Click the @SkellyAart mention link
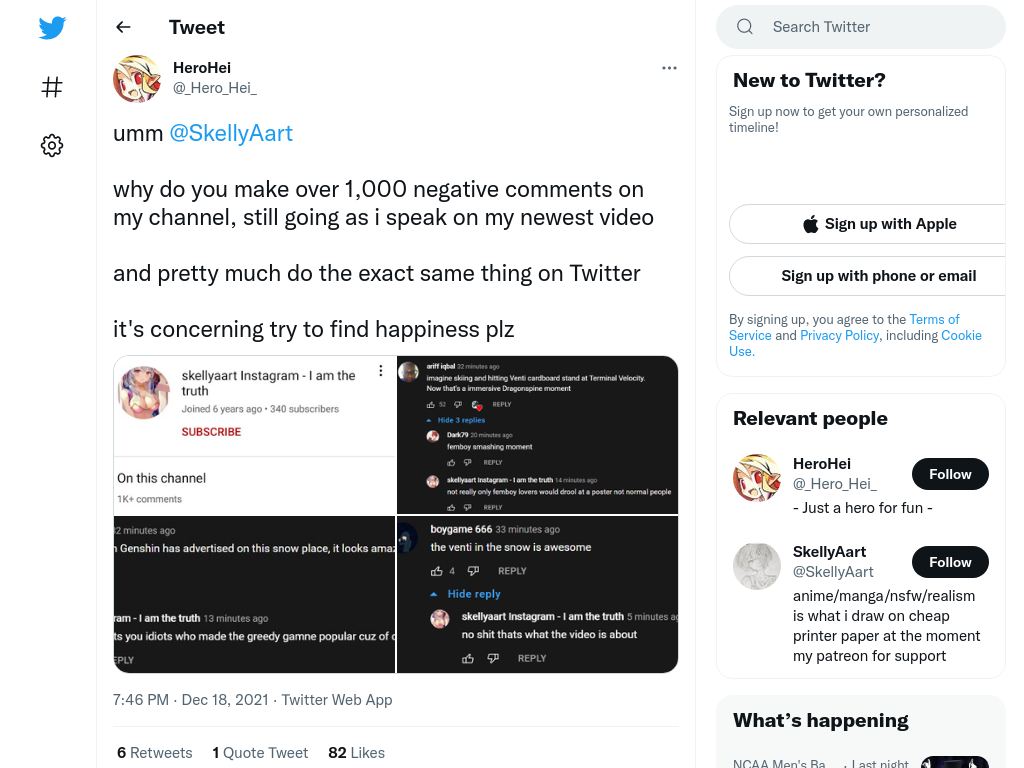The width and height of the screenshot is (1024, 768). pyautogui.click(x=231, y=133)
